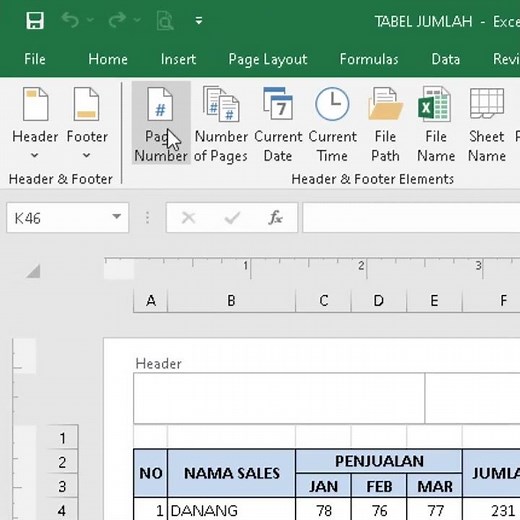520x520 pixels.
Task: Go to the Formulas tab
Action: click(x=369, y=59)
